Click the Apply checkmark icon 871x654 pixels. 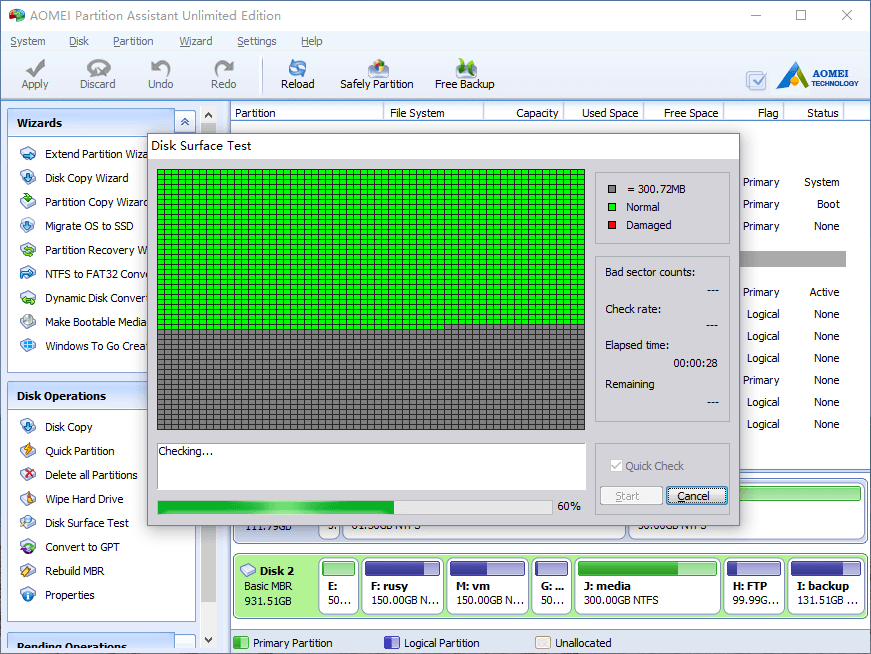(35, 68)
